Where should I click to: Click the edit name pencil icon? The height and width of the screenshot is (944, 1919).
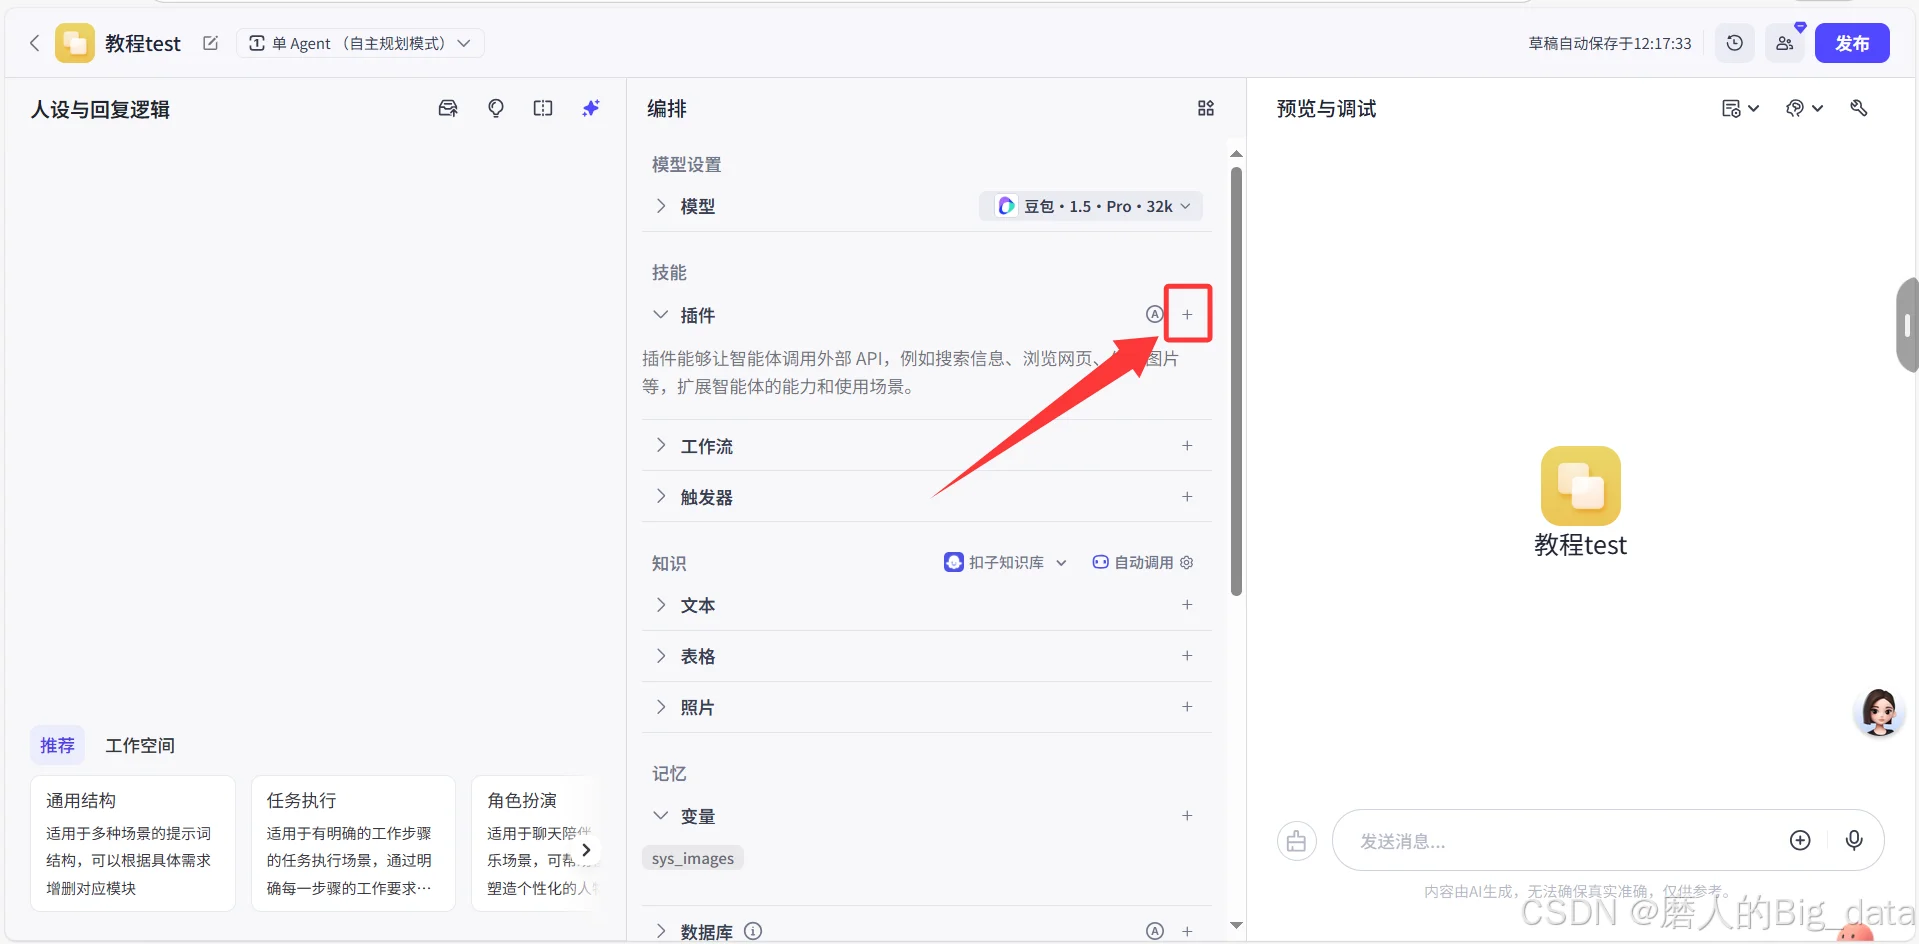(x=210, y=43)
